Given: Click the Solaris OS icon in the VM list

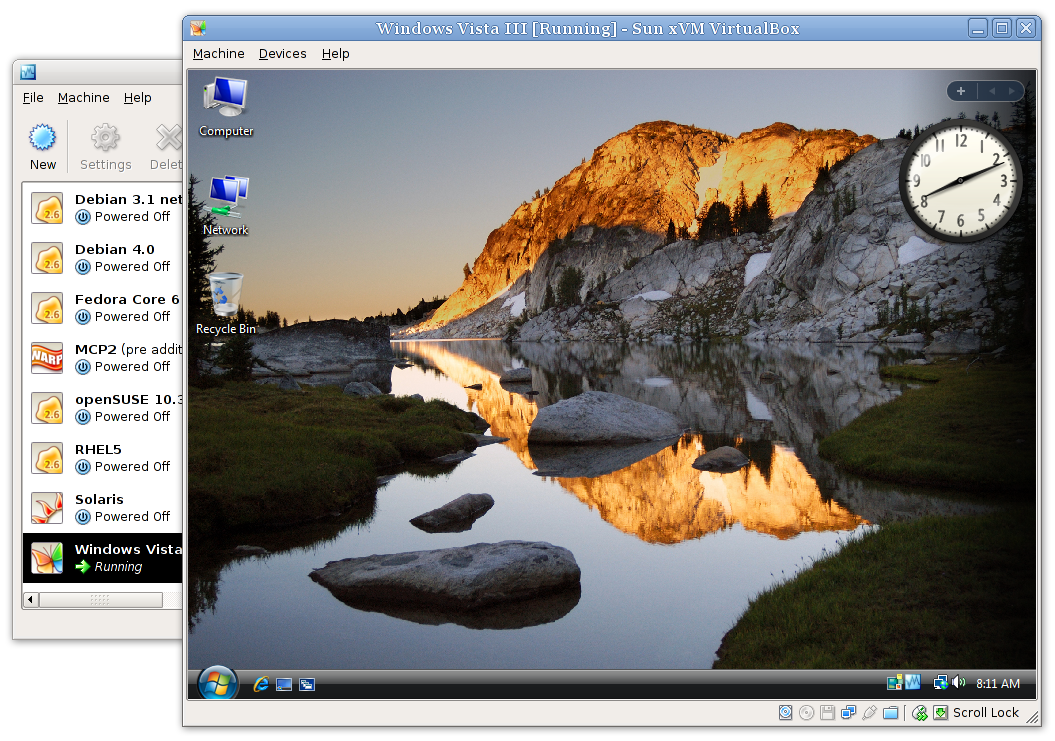Looking at the screenshot, I should point(47,508).
